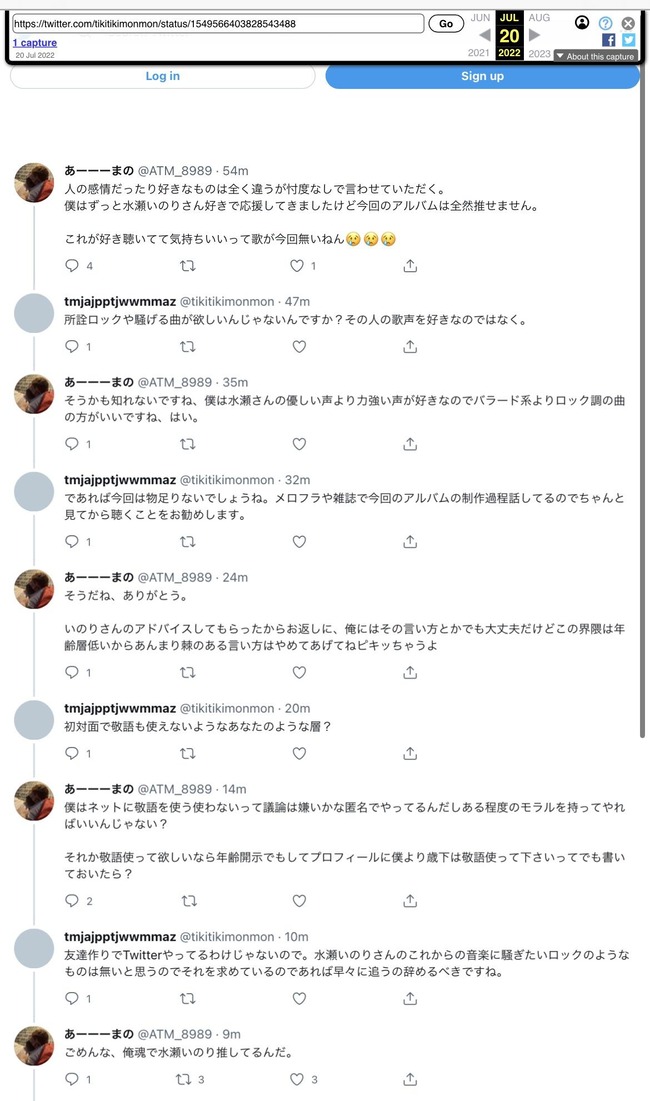This screenshot has height=1101, width=650.
Task: Expand the About this capture panel
Action: coord(594,57)
